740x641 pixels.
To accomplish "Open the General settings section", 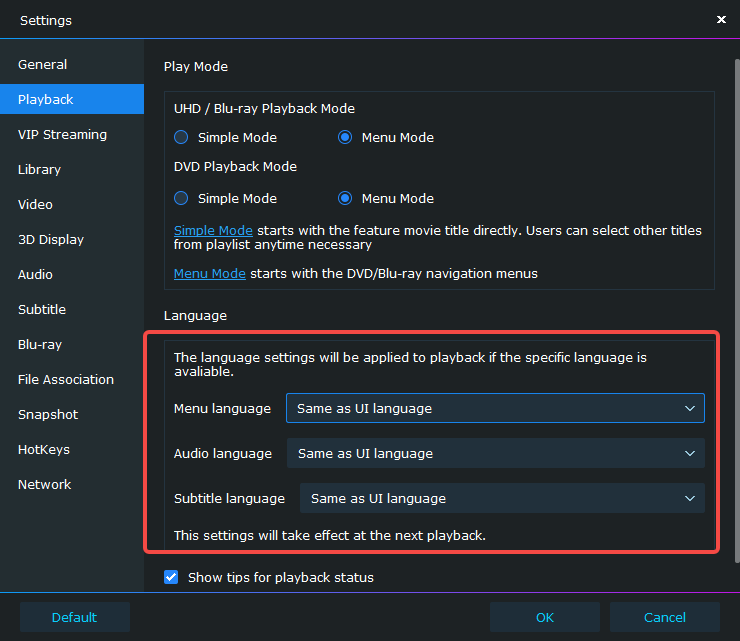I will (43, 65).
